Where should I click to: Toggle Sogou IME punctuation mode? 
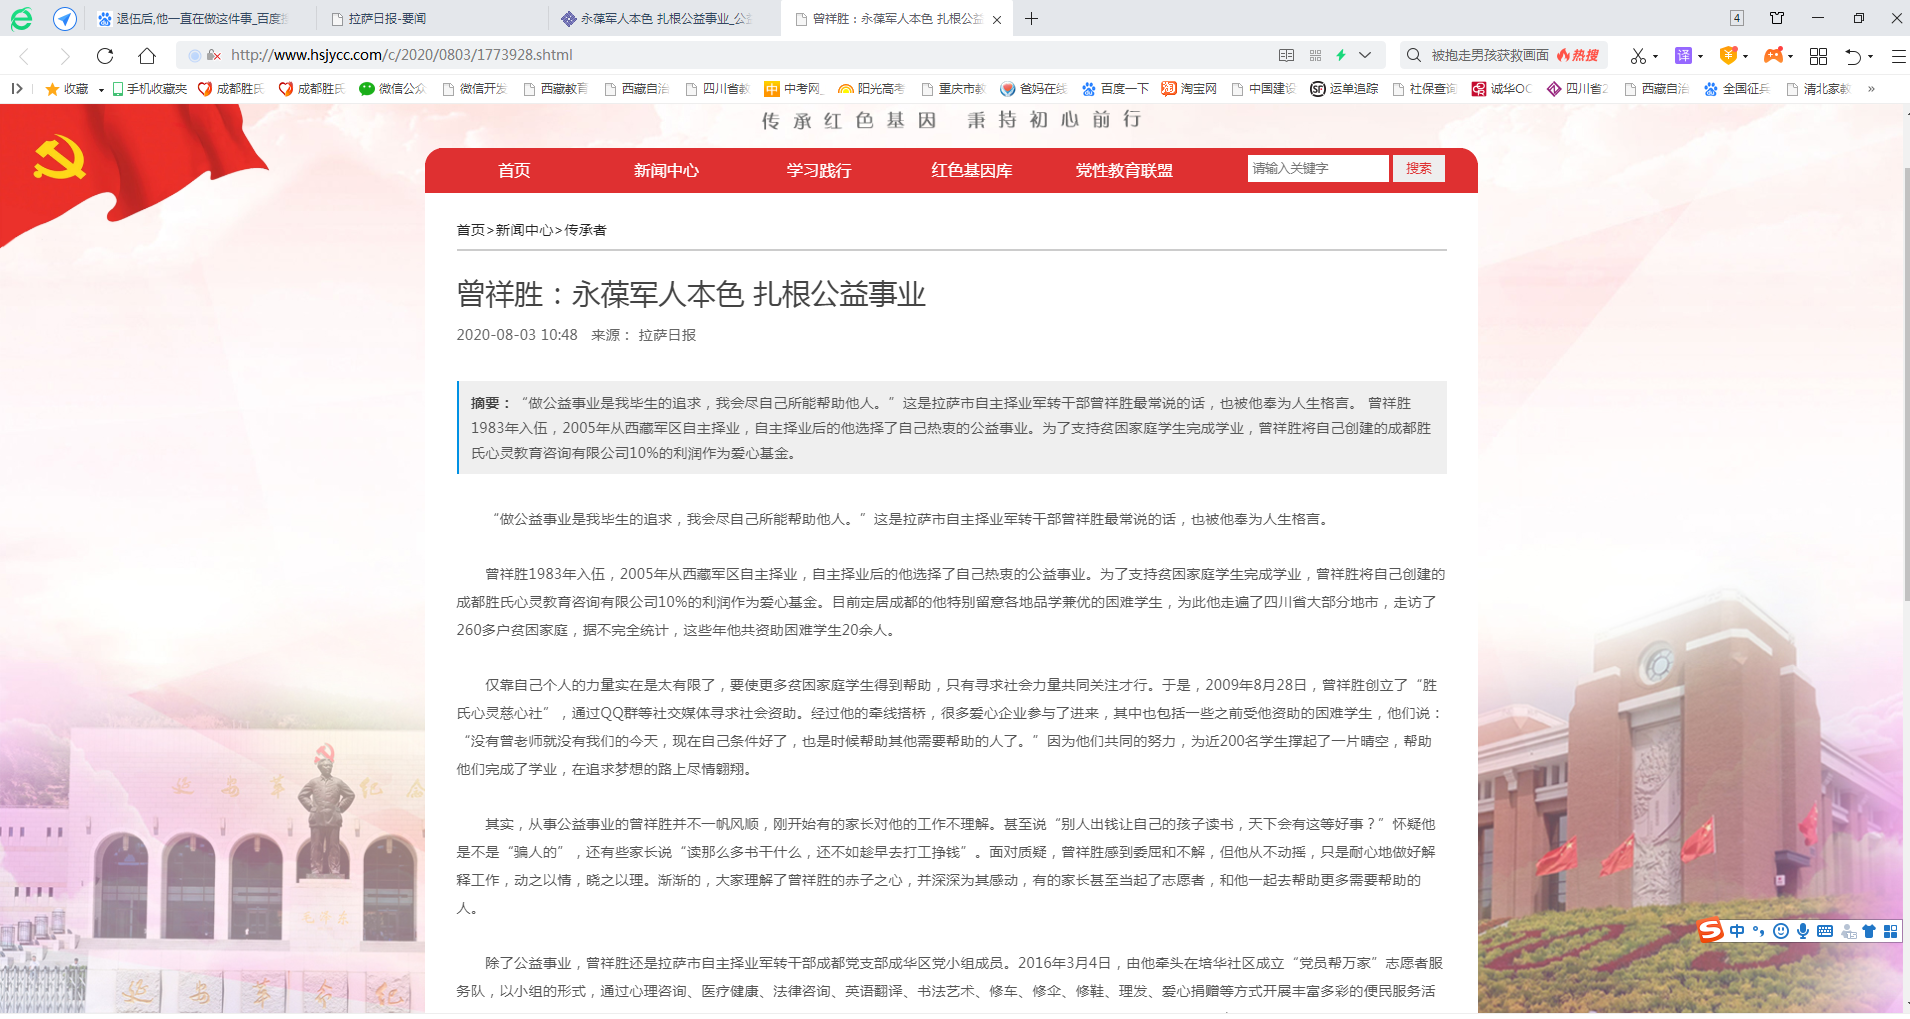click(x=1759, y=931)
